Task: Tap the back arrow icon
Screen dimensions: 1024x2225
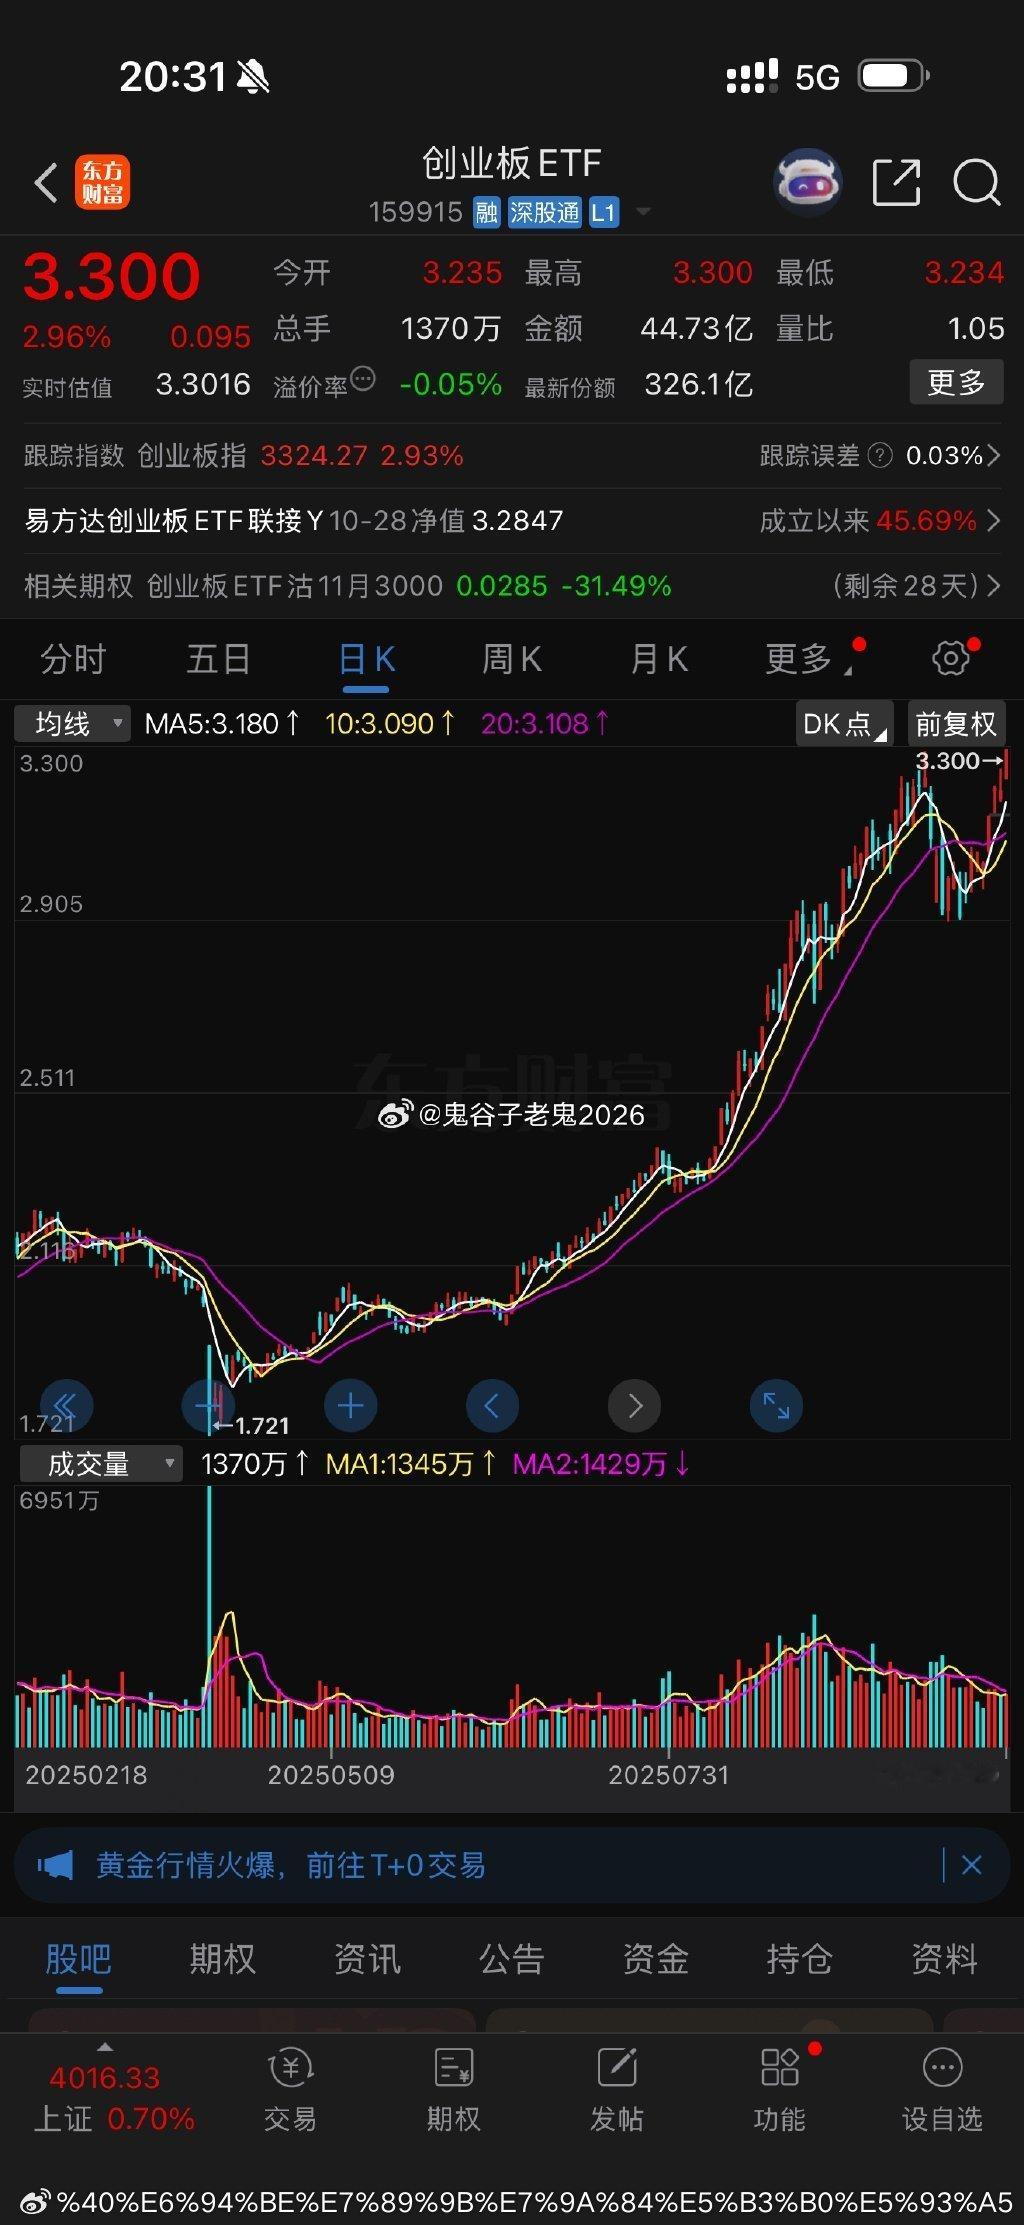Action: click(x=46, y=183)
